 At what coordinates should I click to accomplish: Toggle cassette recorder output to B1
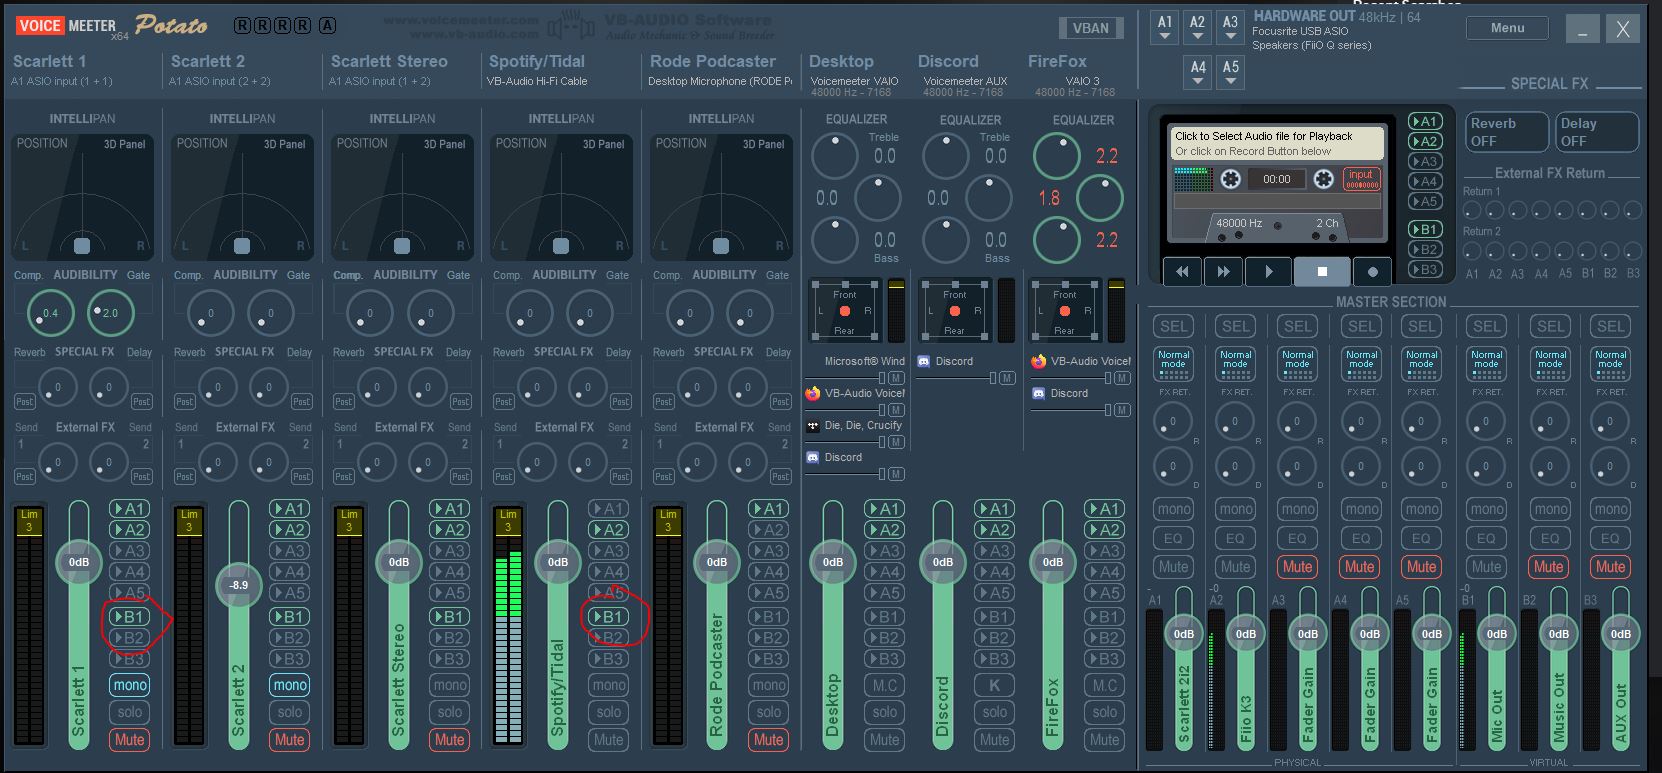pos(1424,229)
